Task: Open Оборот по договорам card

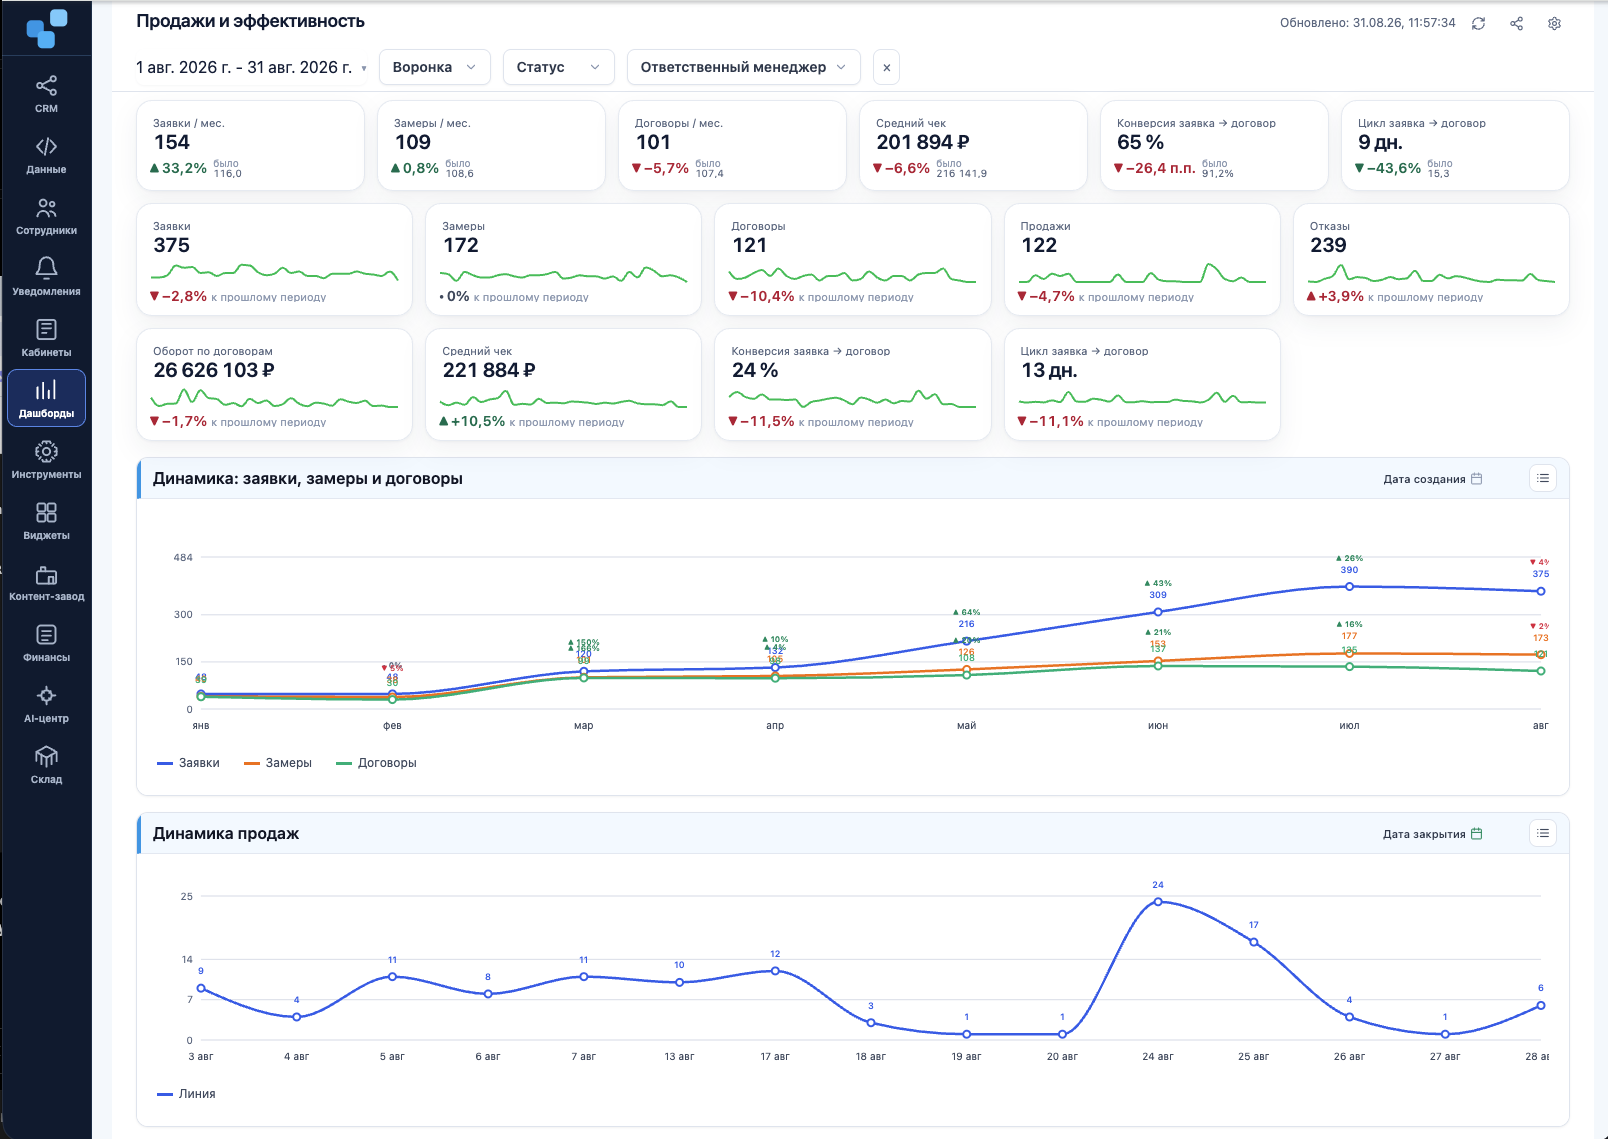Action: pos(274,385)
